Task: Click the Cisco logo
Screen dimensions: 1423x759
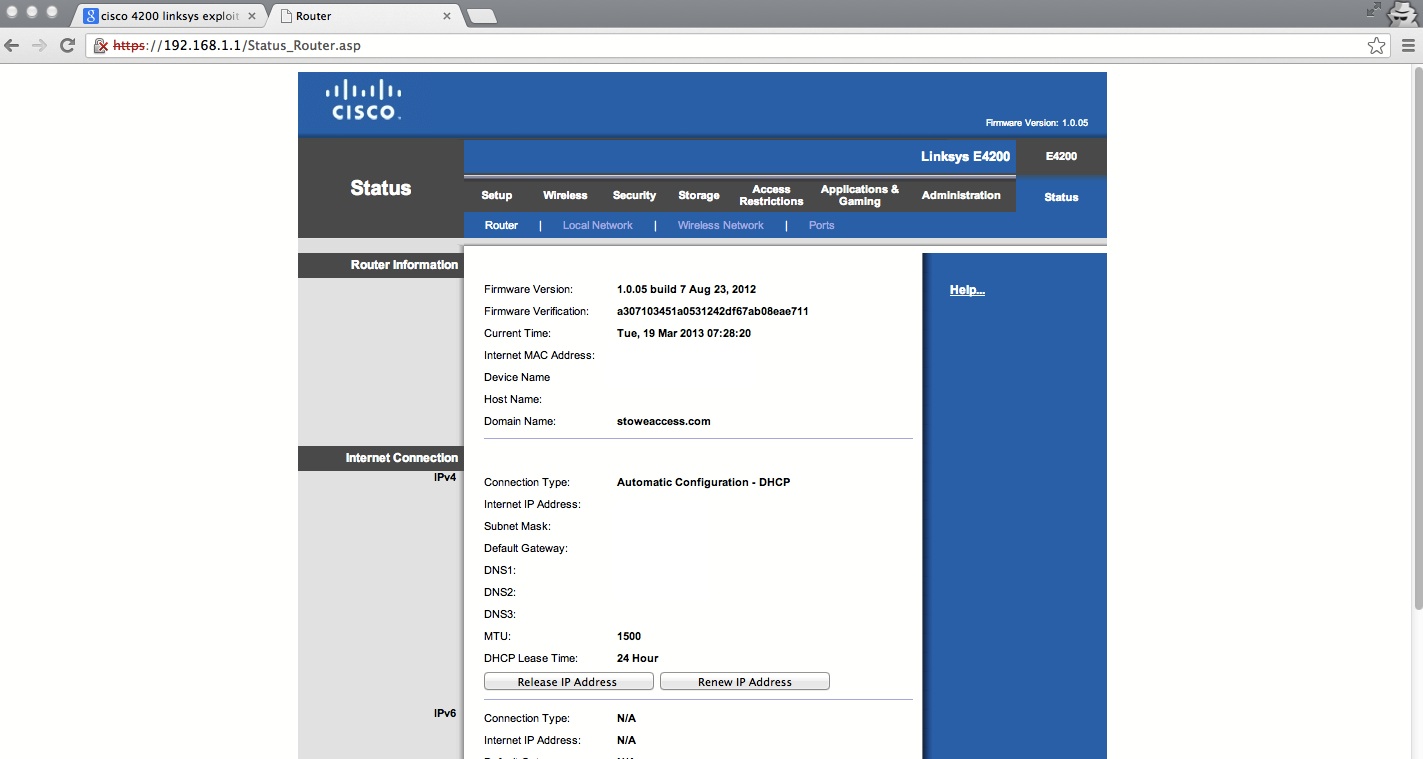Action: [364, 100]
